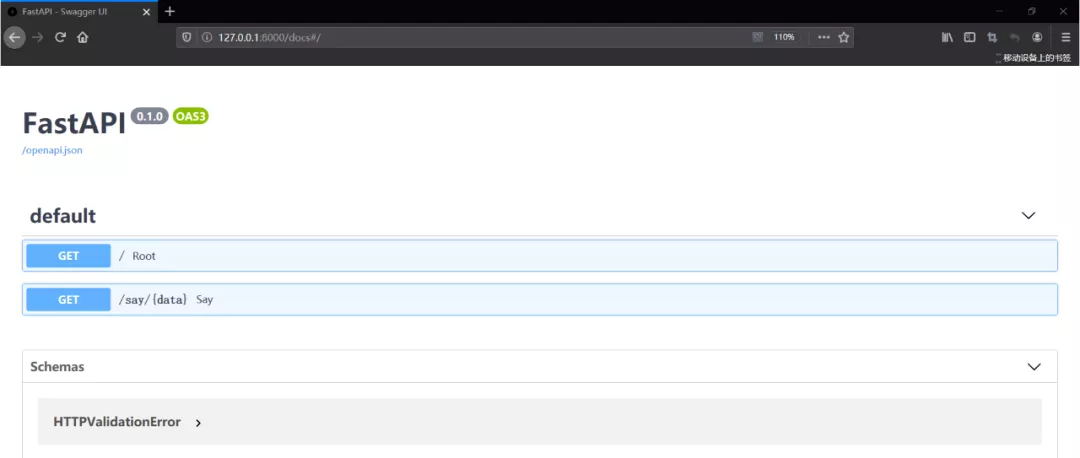Image resolution: width=1080 pixels, height=458 pixels.
Task: Open the browser home page icon
Action: tap(83, 37)
